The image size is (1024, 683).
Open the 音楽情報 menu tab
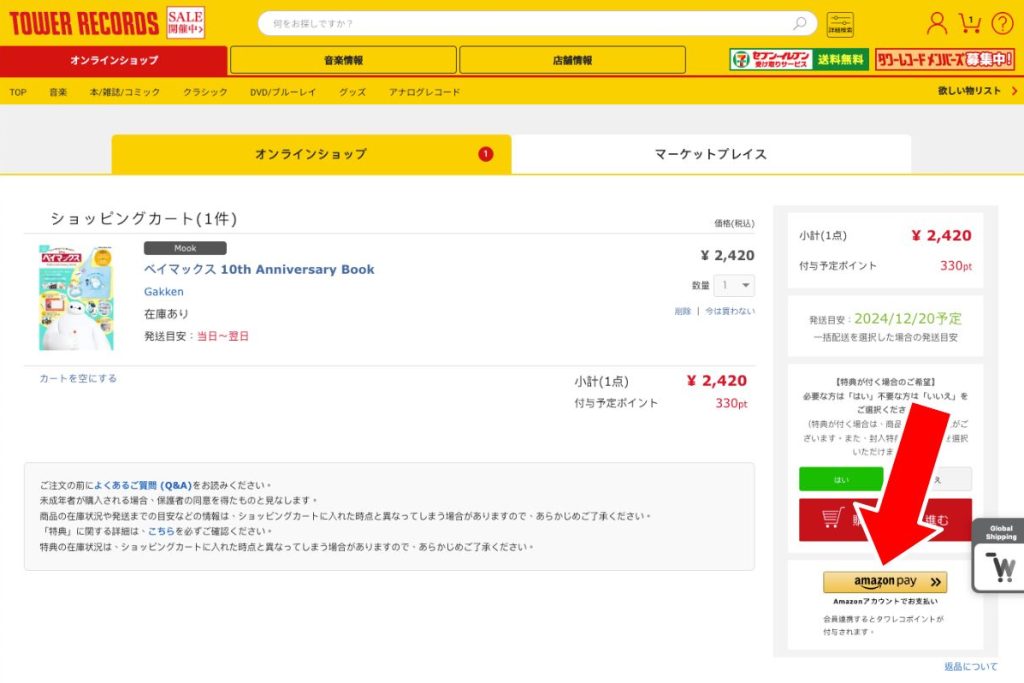(x=342, y=60)
